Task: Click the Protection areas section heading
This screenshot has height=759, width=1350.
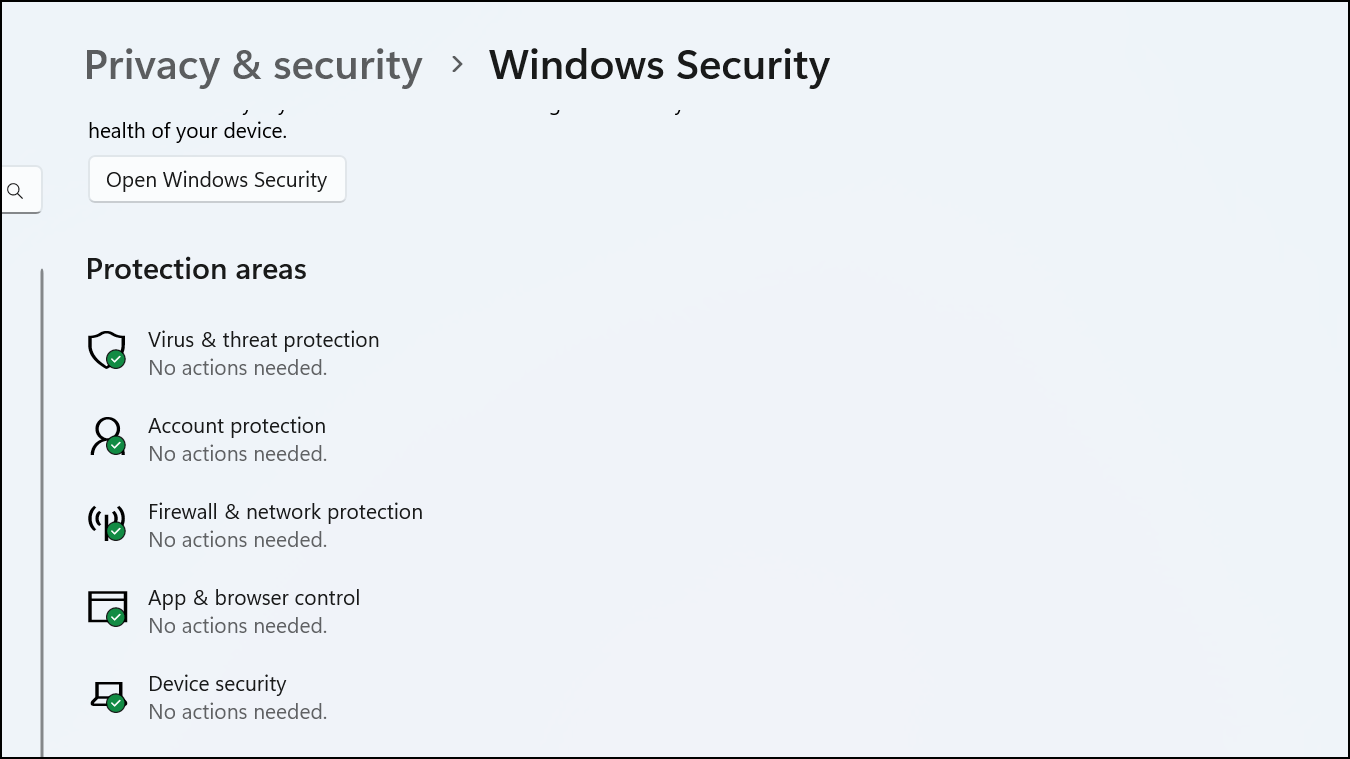Action: (x=196, y=268)
